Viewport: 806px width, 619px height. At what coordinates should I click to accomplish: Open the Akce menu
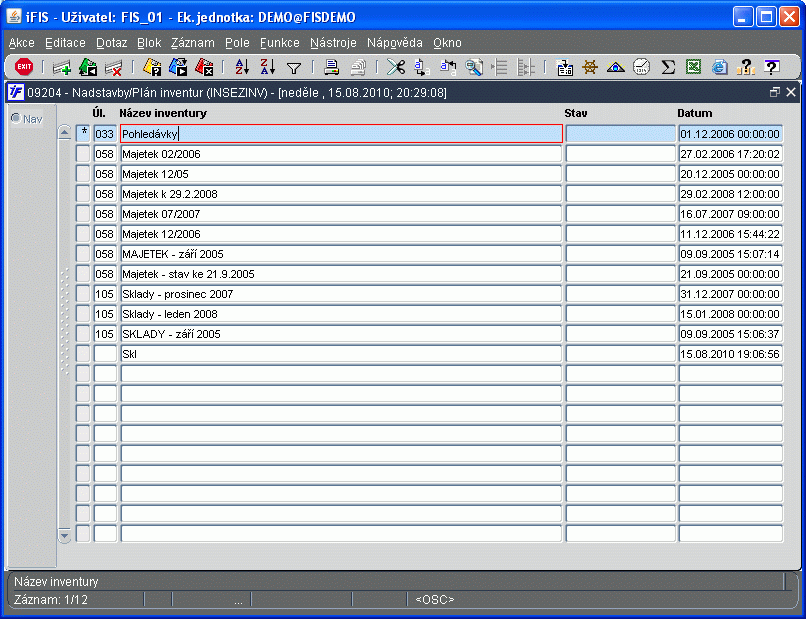pos(22,43)
